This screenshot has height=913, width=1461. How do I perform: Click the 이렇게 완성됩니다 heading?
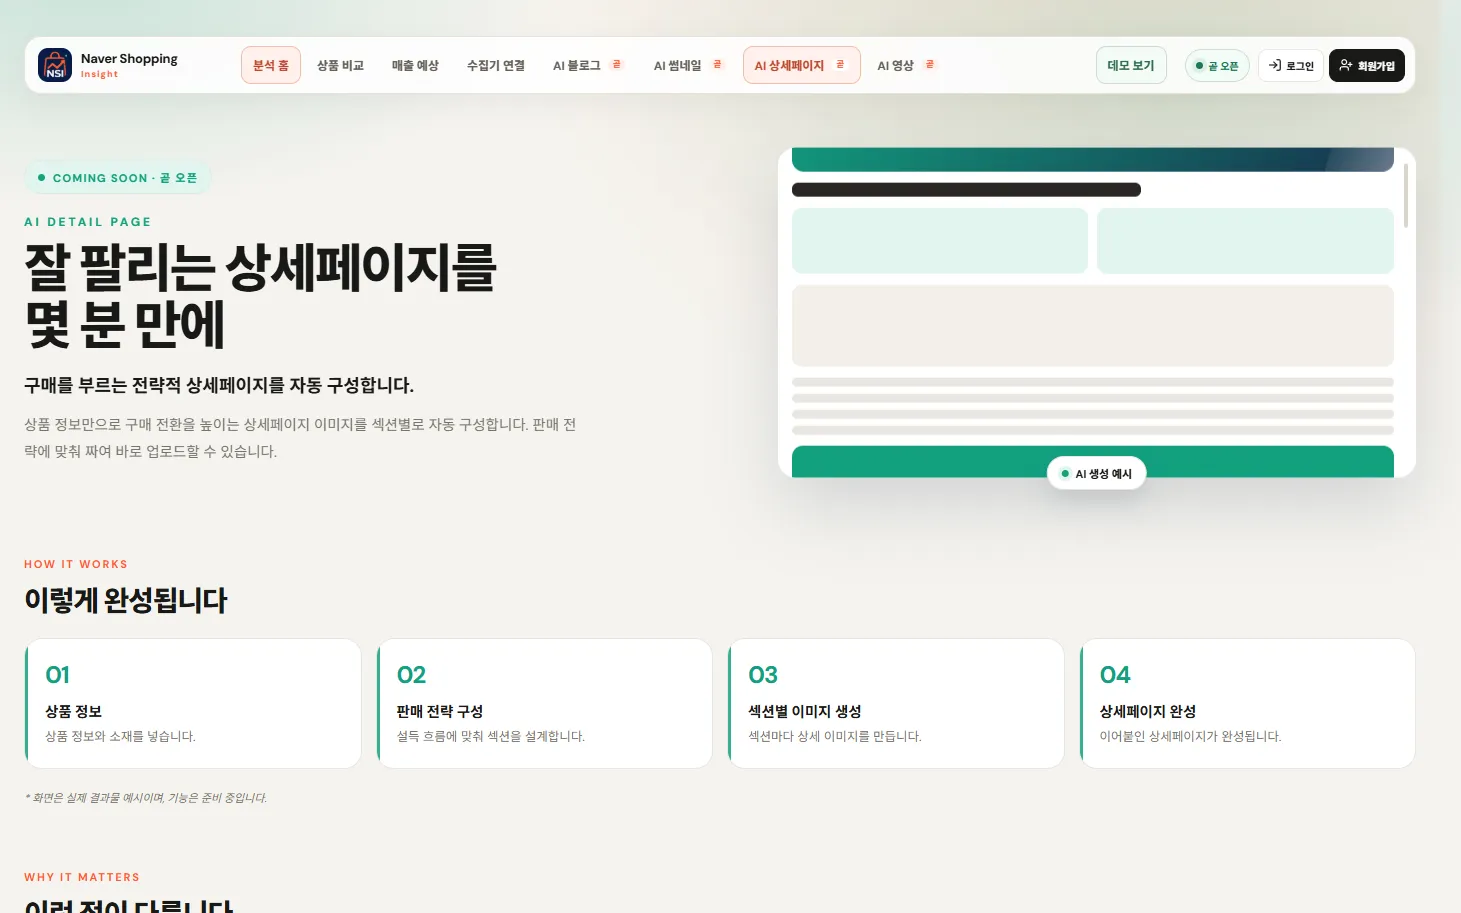126,600
